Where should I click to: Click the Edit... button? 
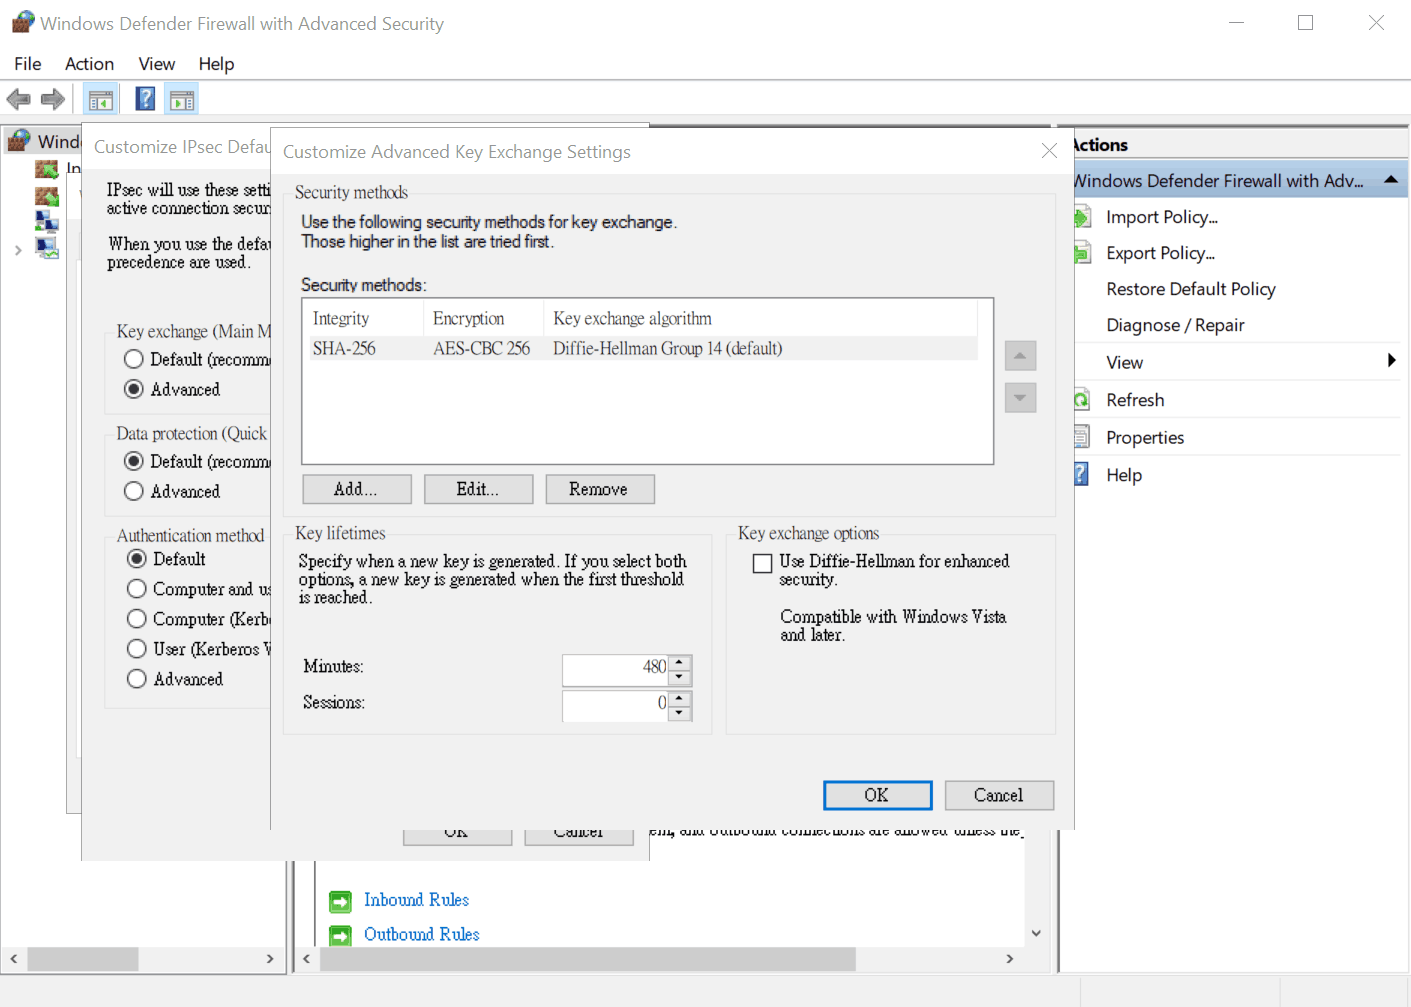pyautogui.click(x=478, y=489)
